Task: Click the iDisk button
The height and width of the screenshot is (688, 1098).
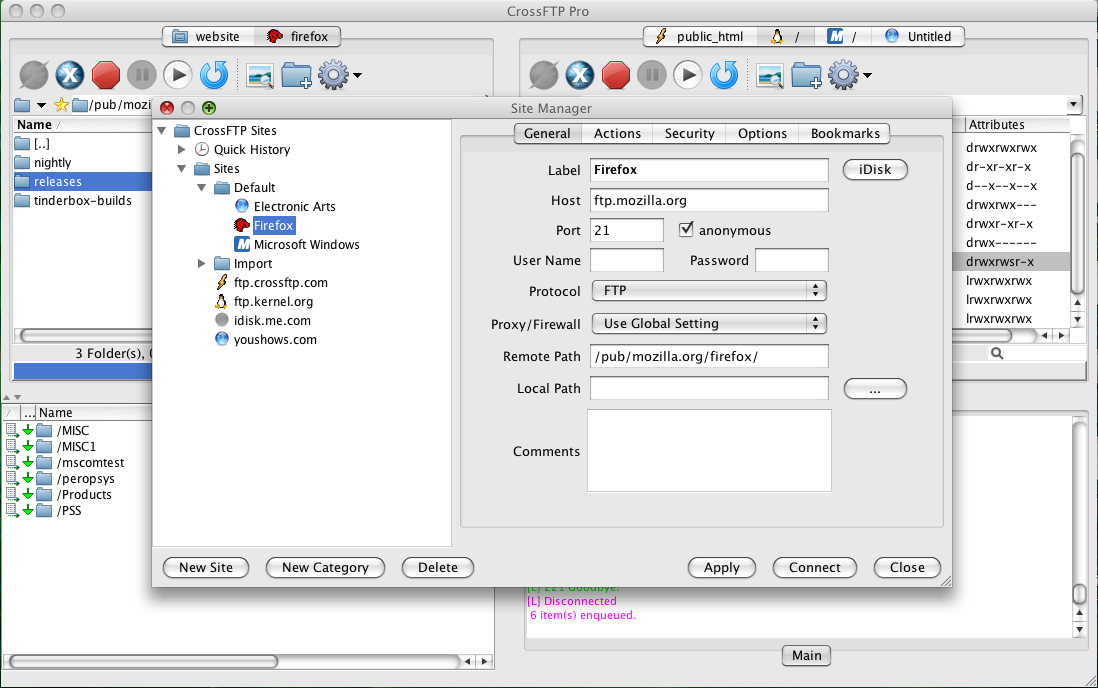Action: click(x=875, y=170)
